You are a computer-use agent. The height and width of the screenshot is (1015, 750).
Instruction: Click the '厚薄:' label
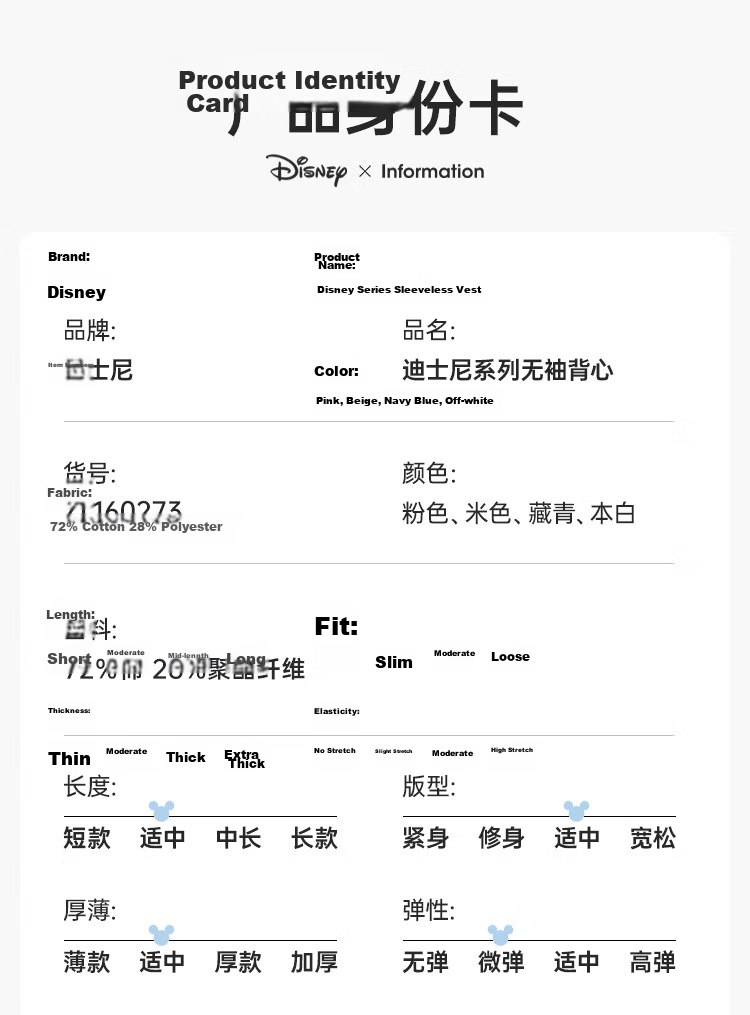90,910
